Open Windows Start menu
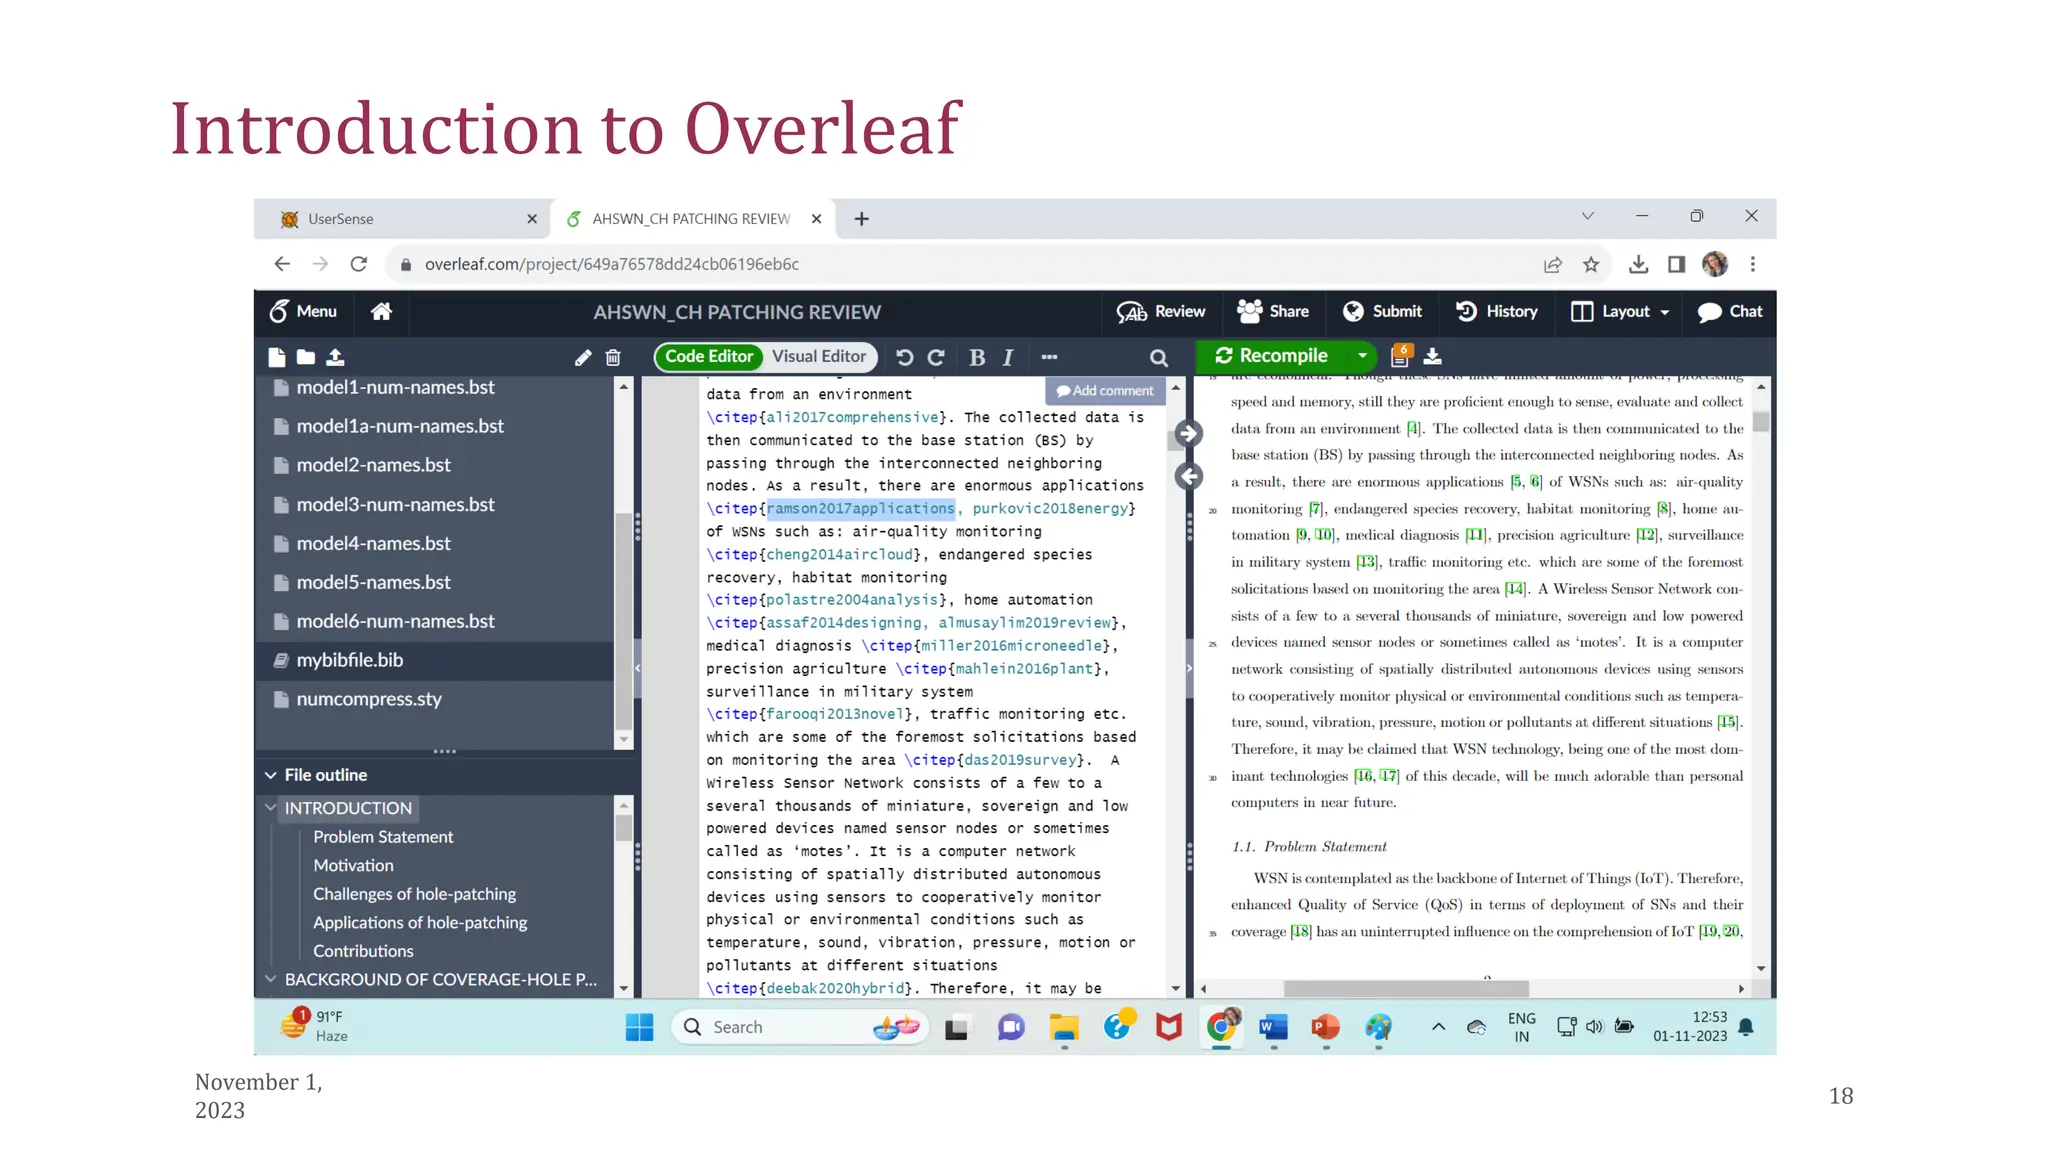2048x1152 pixels. (639, 1027)
